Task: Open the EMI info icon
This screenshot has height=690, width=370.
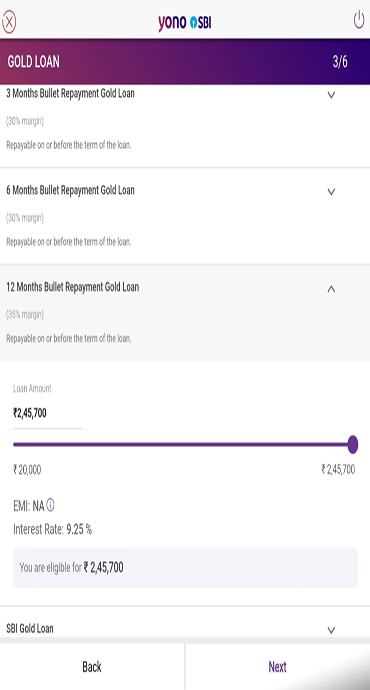Action: coord(51,505)
